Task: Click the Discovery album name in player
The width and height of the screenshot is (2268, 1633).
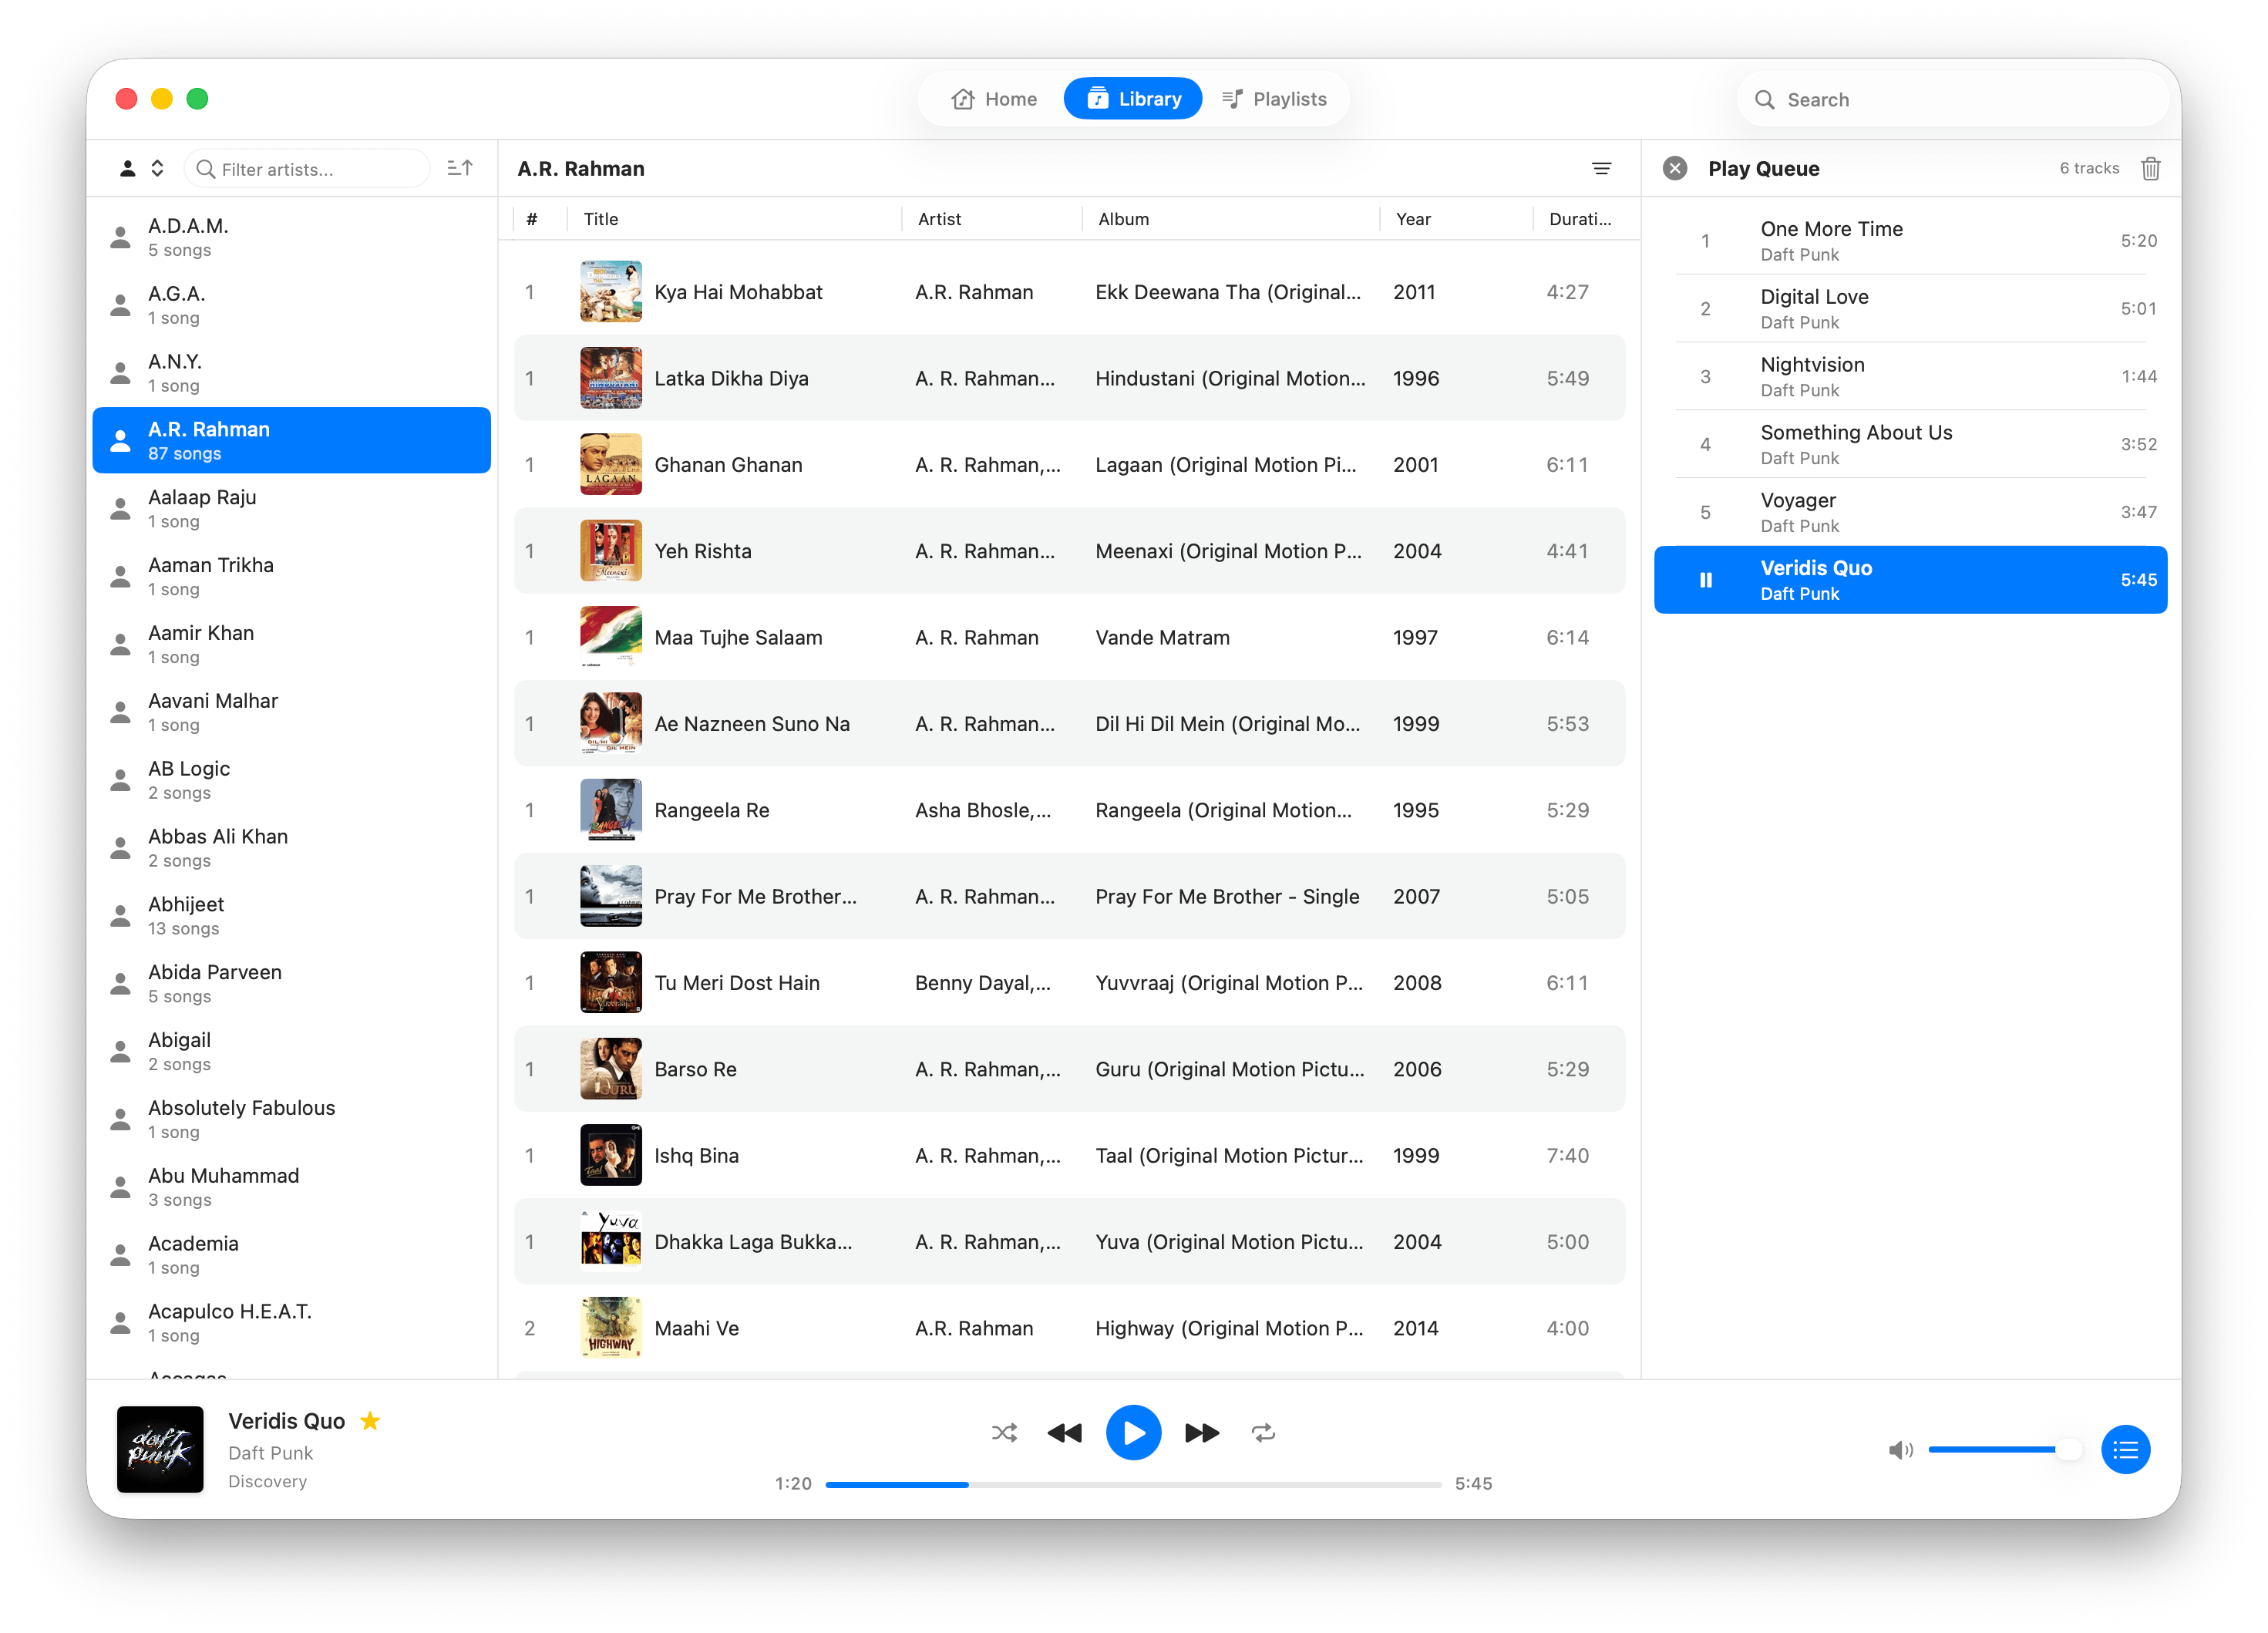Action: click(267, 1481)
